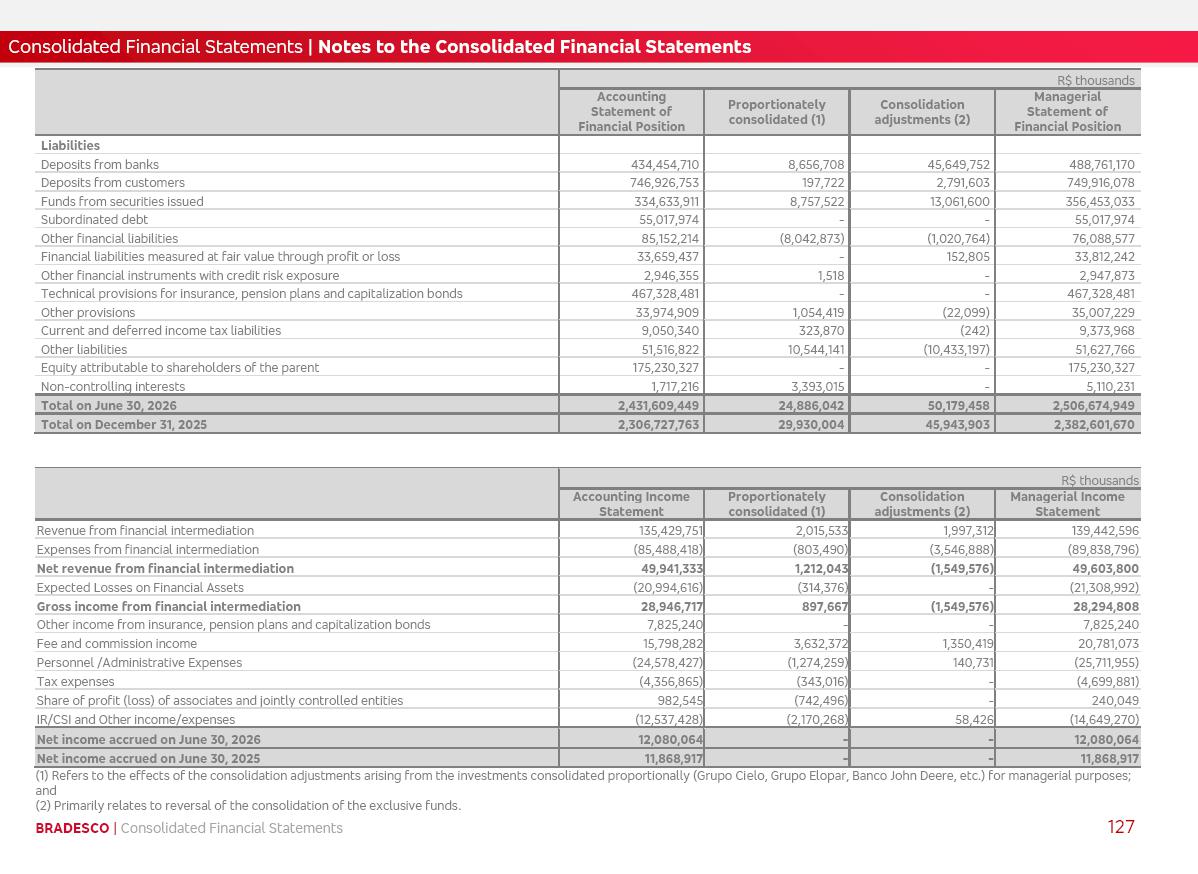The height and width of the screenshot is (874, 1198).
Task: Select the Deposits from banks row label
Action: point(100,164)
